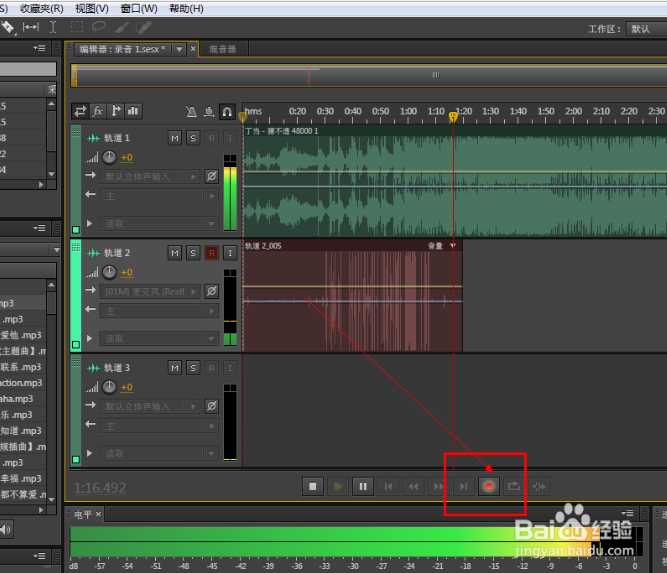Toggle Skip Selection transport button
The image size is (667, 573).
tap(539, 486)
